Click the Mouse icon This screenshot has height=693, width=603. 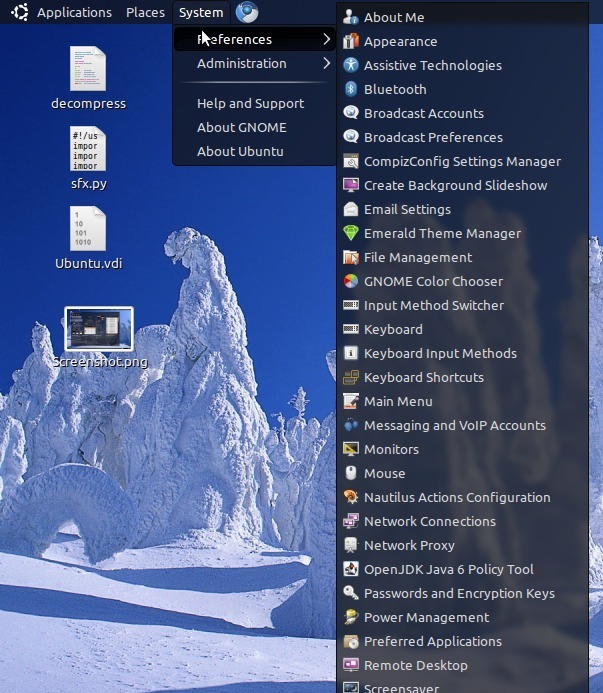click(x=351, y=473)
